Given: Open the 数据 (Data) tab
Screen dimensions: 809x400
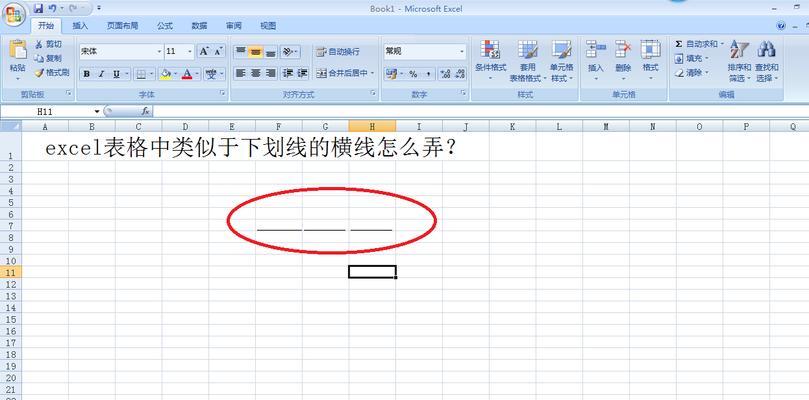Looking at the screenshot, I should (199, 26).
